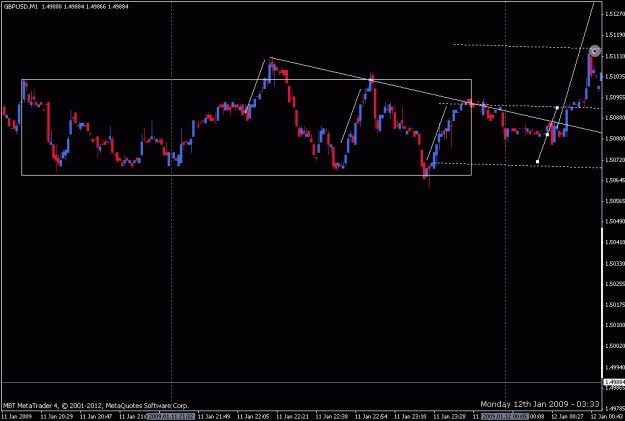
Task: Click the 1.50955 price axis label
Action: point(614,97)
